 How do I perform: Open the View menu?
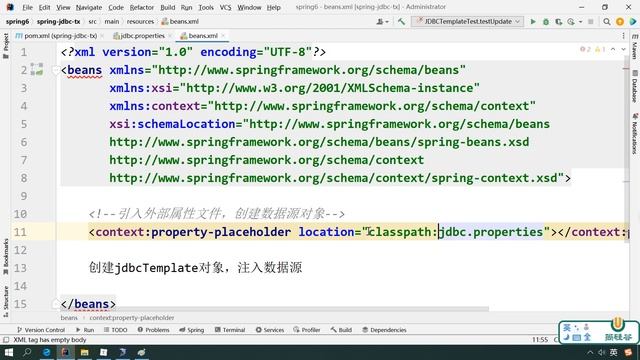[63, 7]
